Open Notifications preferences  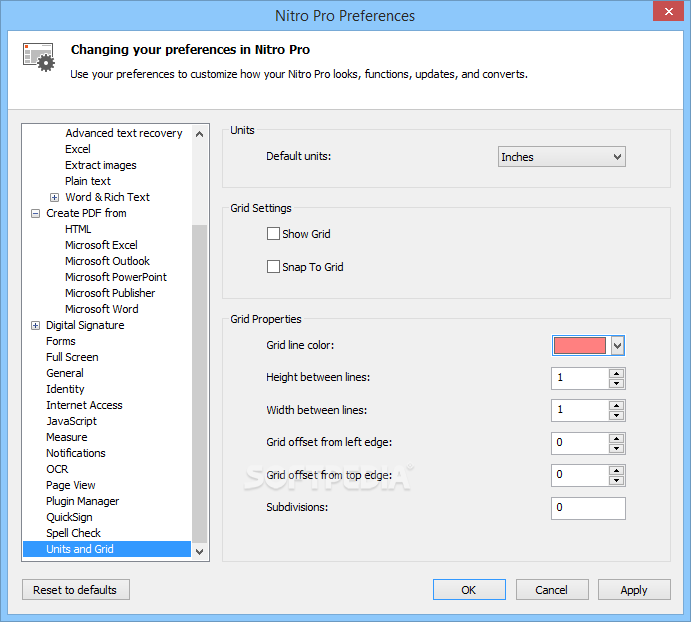click(x=76, y=453)
